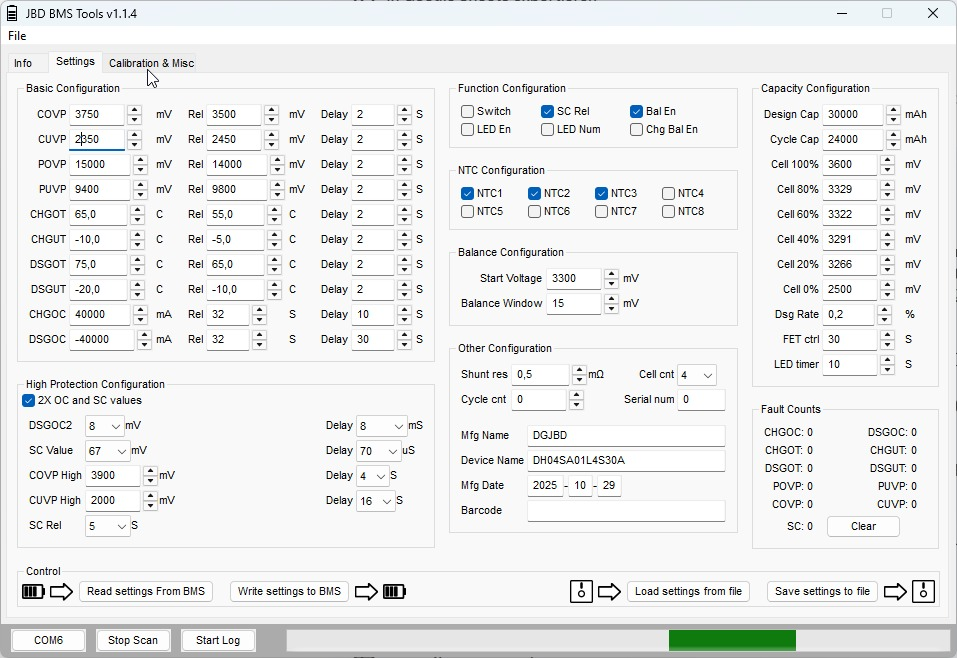
Task: Click the arrow icon after Write settings to BMS
Action: coord(366,592)
